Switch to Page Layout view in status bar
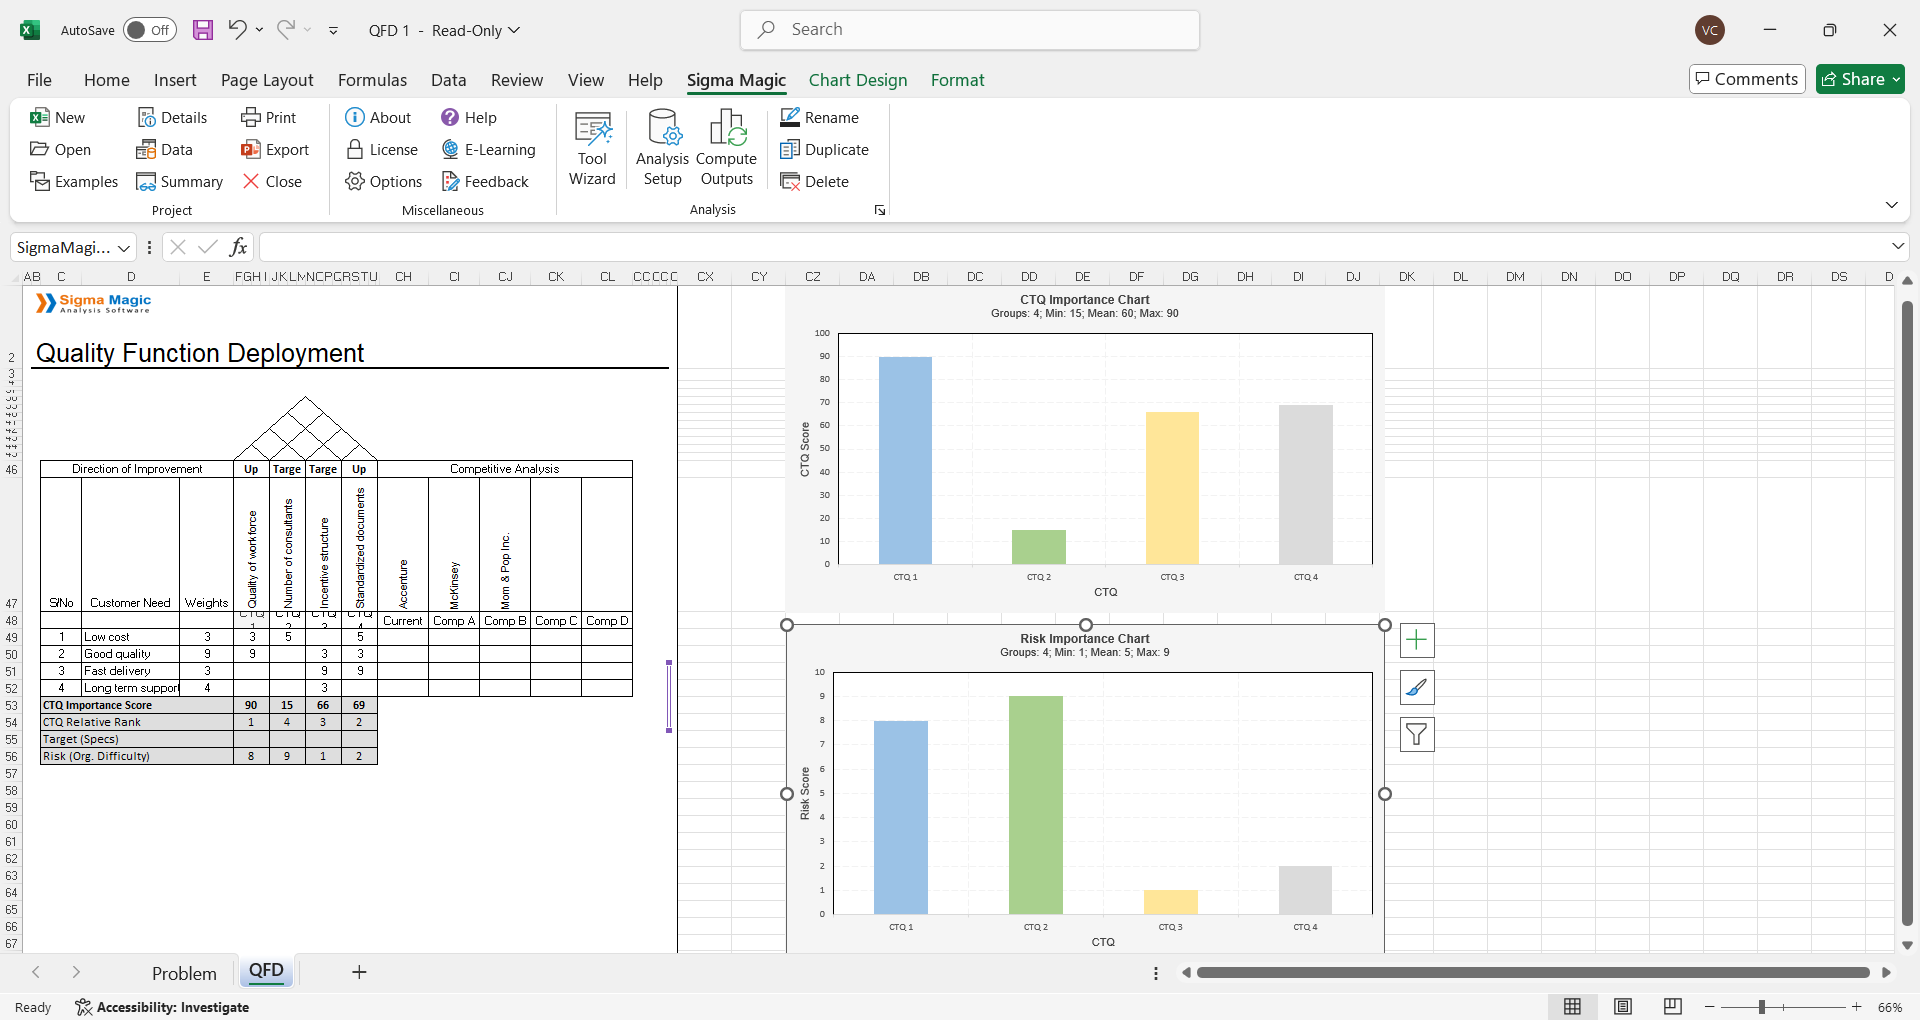The image size is (1920, 1020). (1623, 1007)
